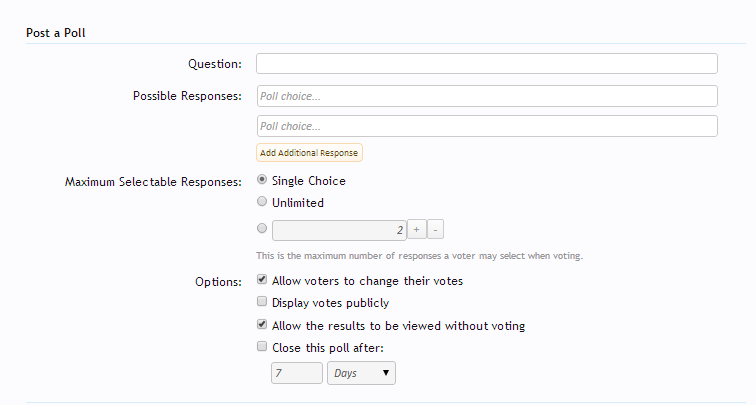756x405 pixels.
Task: Click the poll duration number field
Action: coord(297,373)
